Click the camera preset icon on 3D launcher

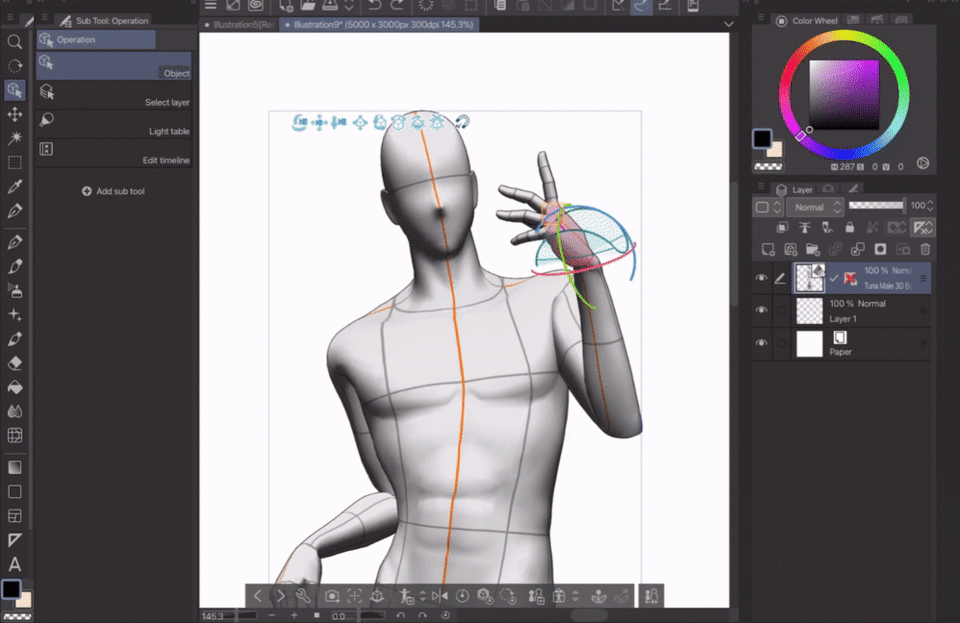pos(332,596)
